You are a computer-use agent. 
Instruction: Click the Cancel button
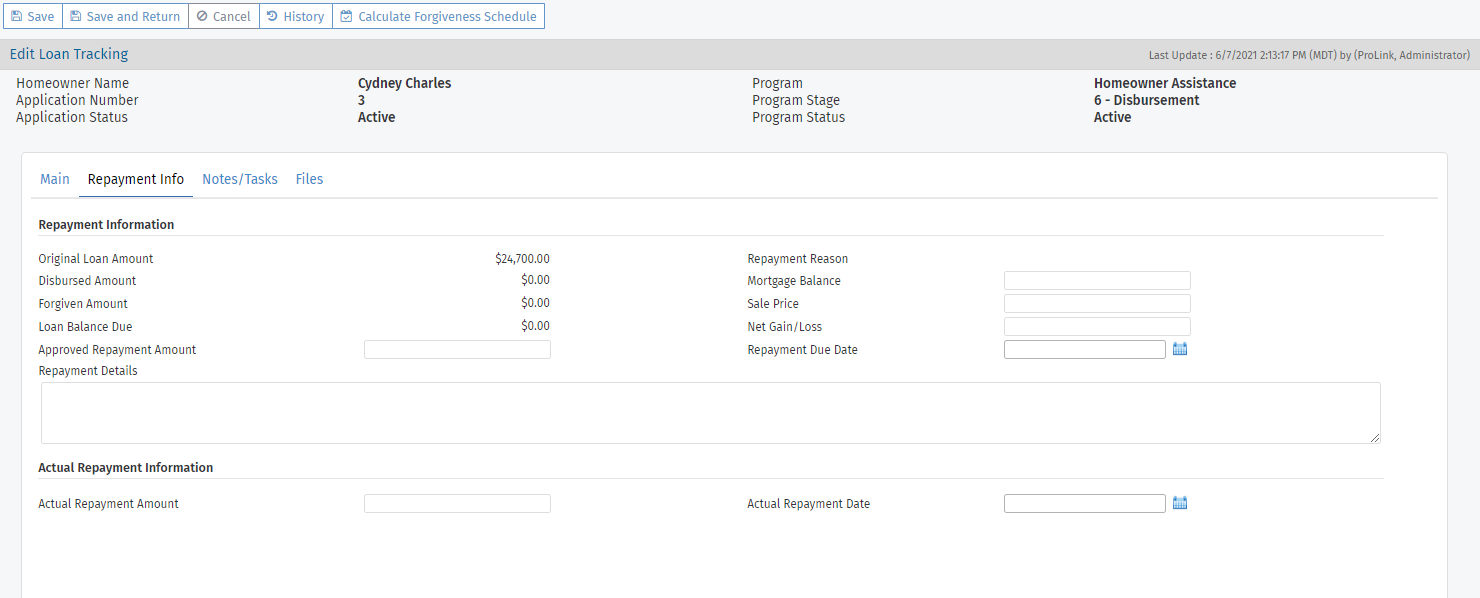pos(223,15)
